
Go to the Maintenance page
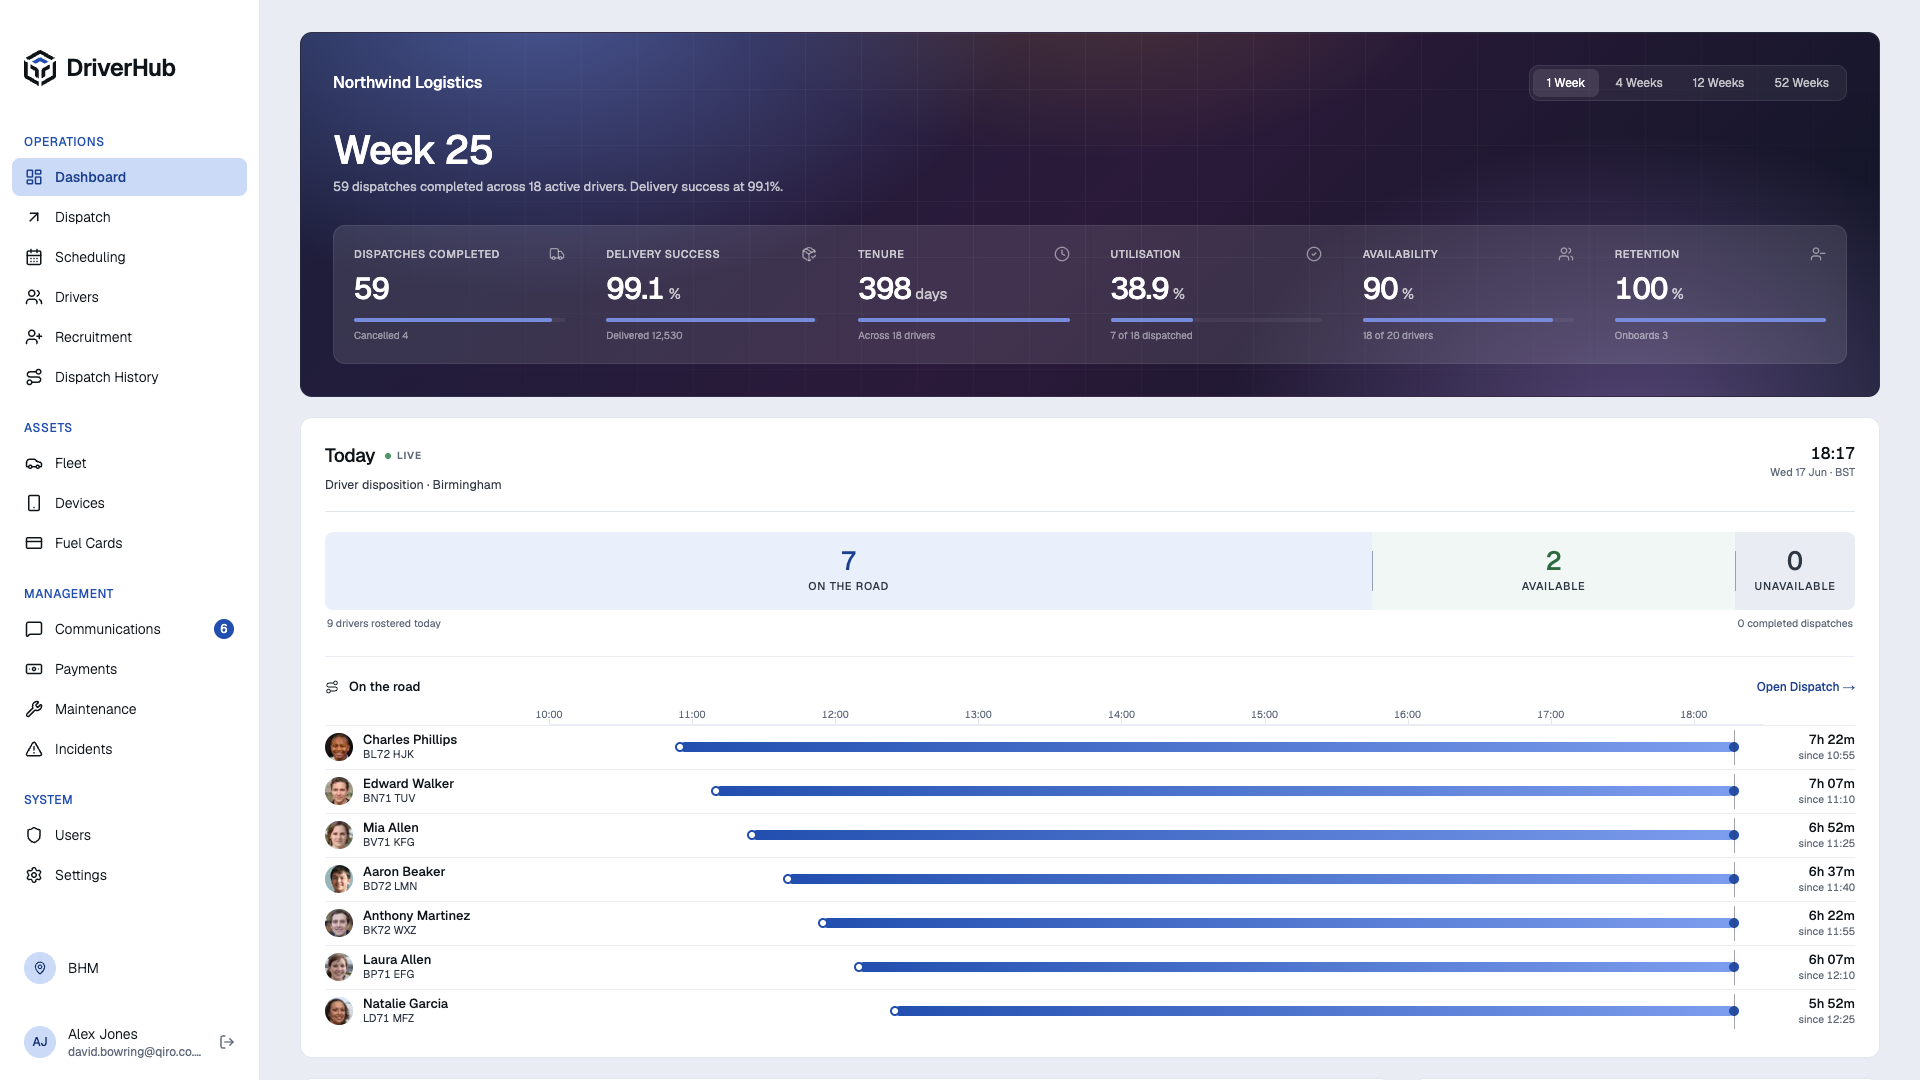[x=129, y=709]
